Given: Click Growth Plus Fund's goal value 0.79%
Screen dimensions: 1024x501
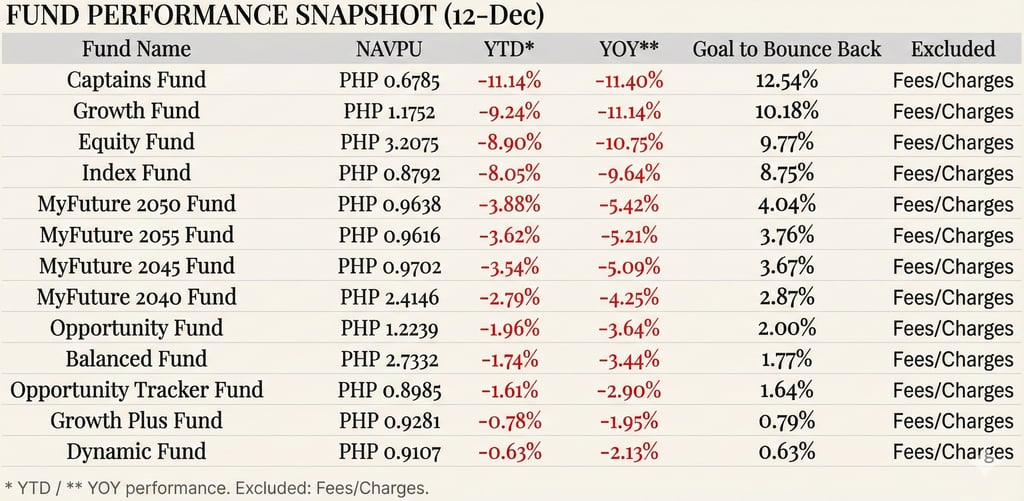Looking at the screenshot, I should 787,421.
